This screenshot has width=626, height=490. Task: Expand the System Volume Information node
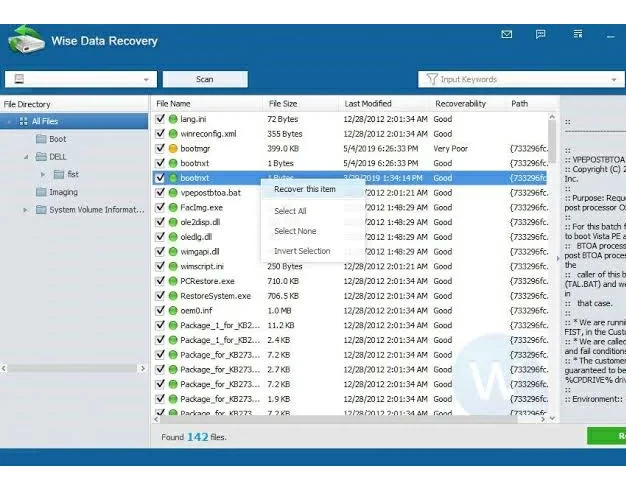pyautogui.click(x=25, y=210)
